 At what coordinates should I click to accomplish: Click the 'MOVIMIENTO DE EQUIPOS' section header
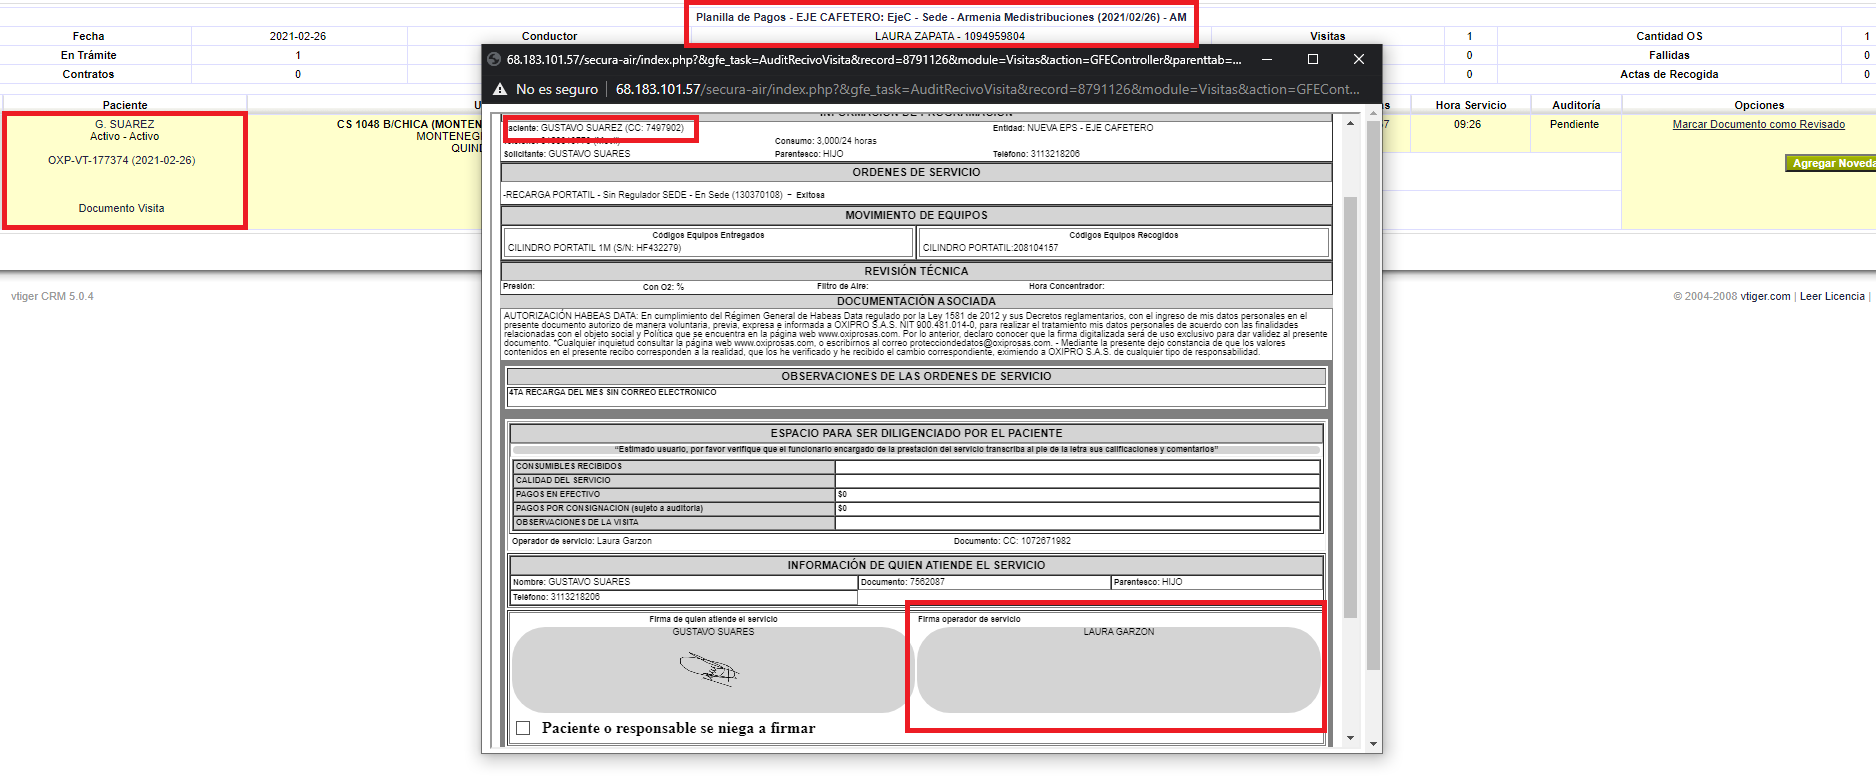click(916, 215)
